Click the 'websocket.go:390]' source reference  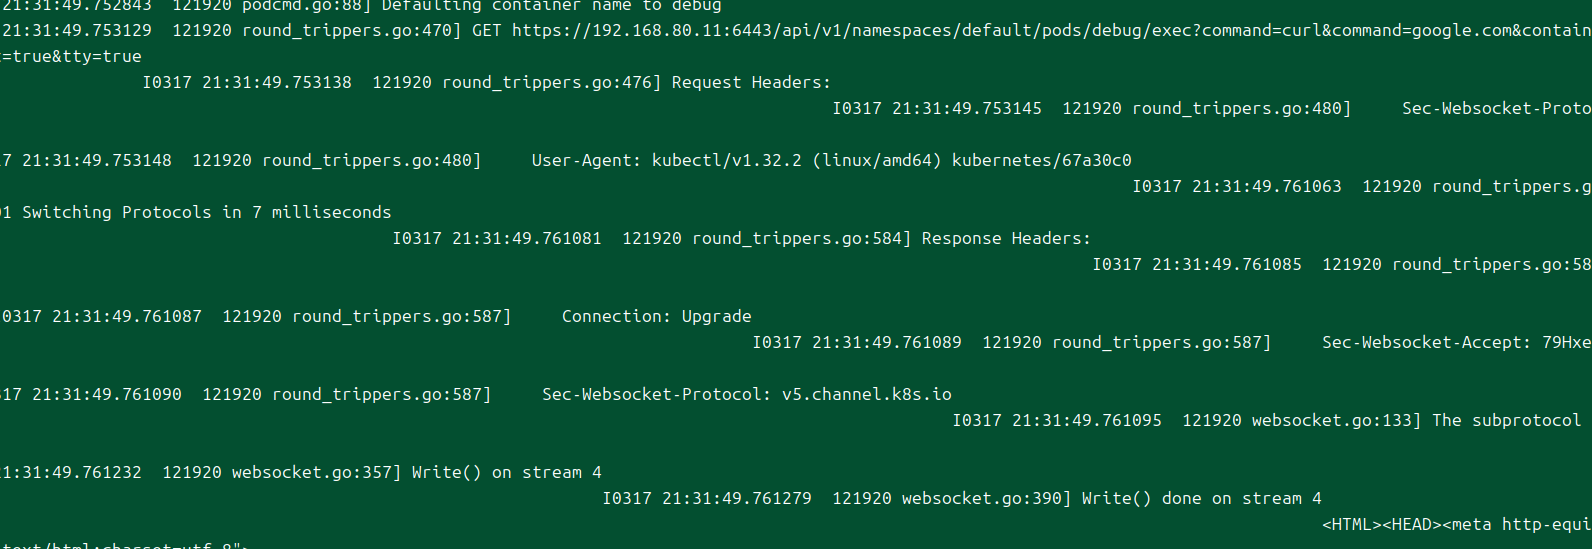986,499
